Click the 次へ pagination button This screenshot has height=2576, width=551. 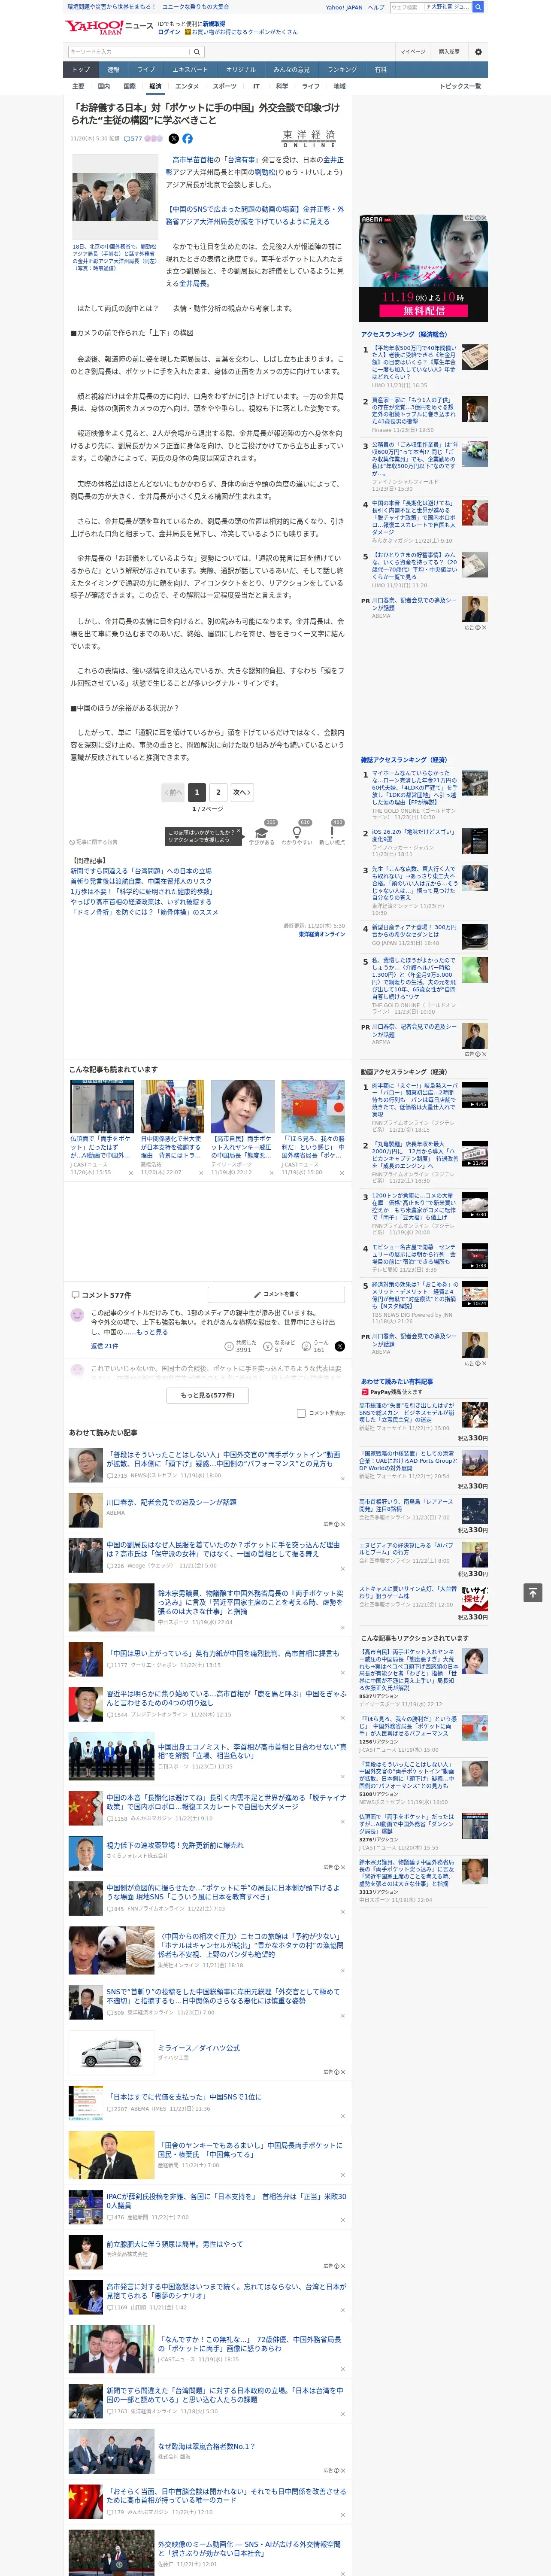coord(242,792)
